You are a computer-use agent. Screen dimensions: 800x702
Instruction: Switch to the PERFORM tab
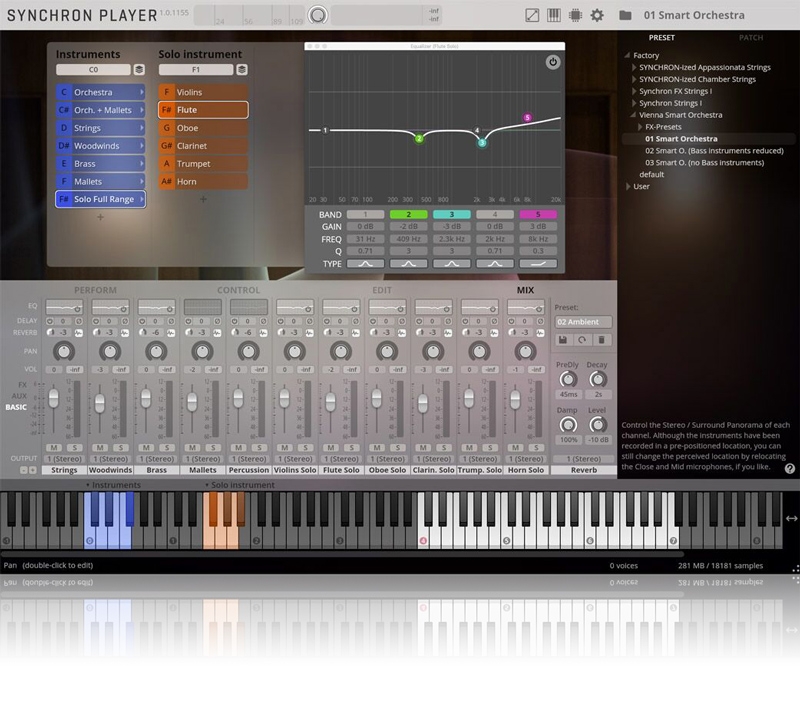[x=95, y=290]
